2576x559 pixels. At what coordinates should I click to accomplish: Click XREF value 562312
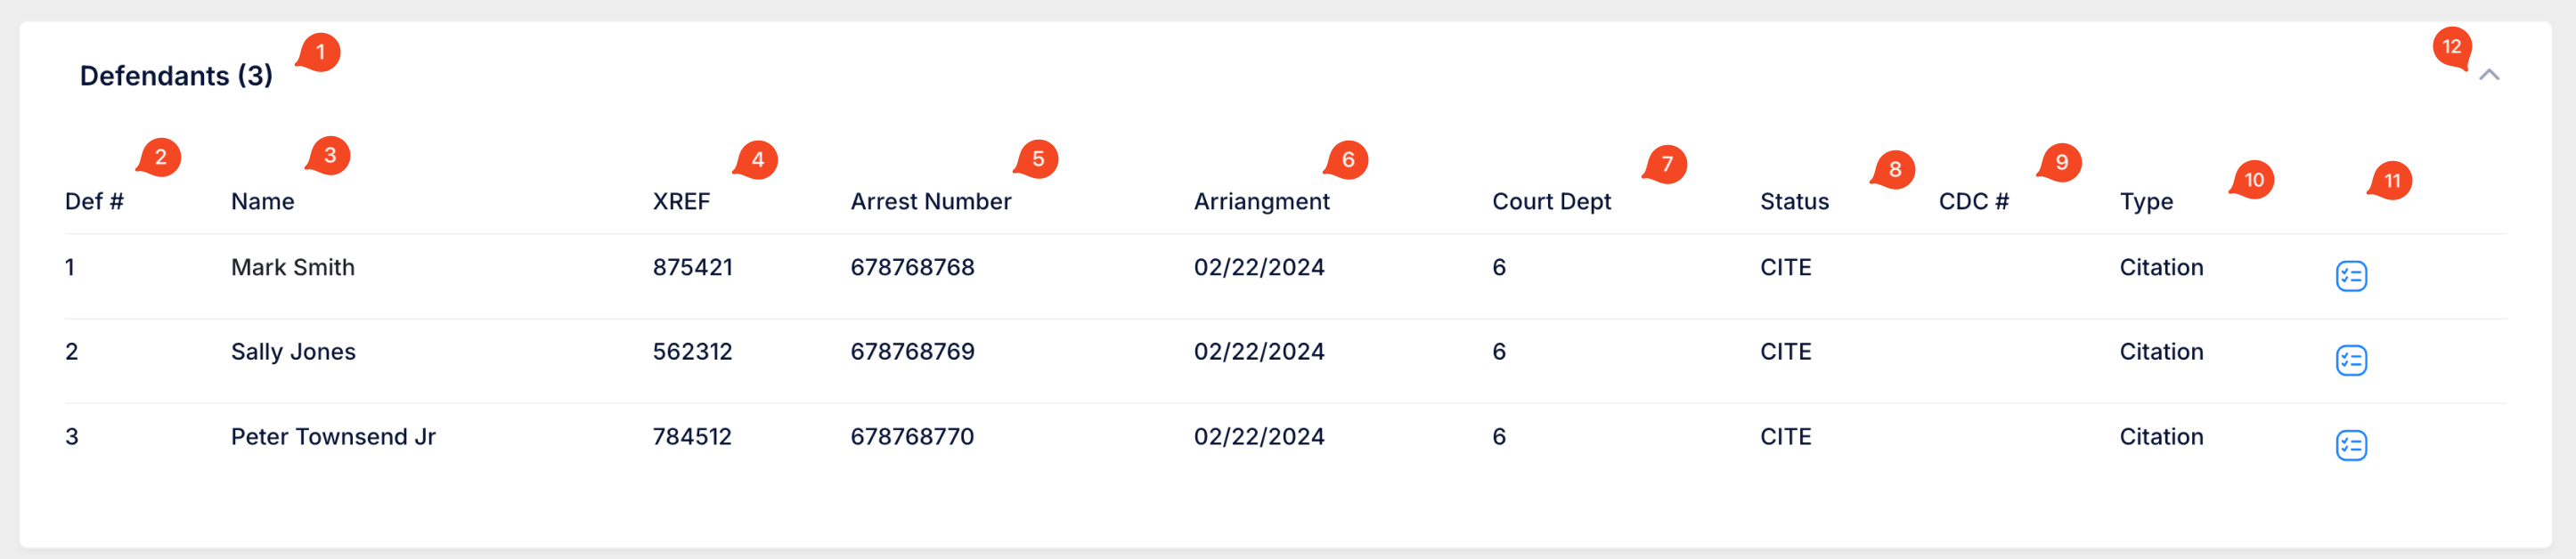point(692,352)
